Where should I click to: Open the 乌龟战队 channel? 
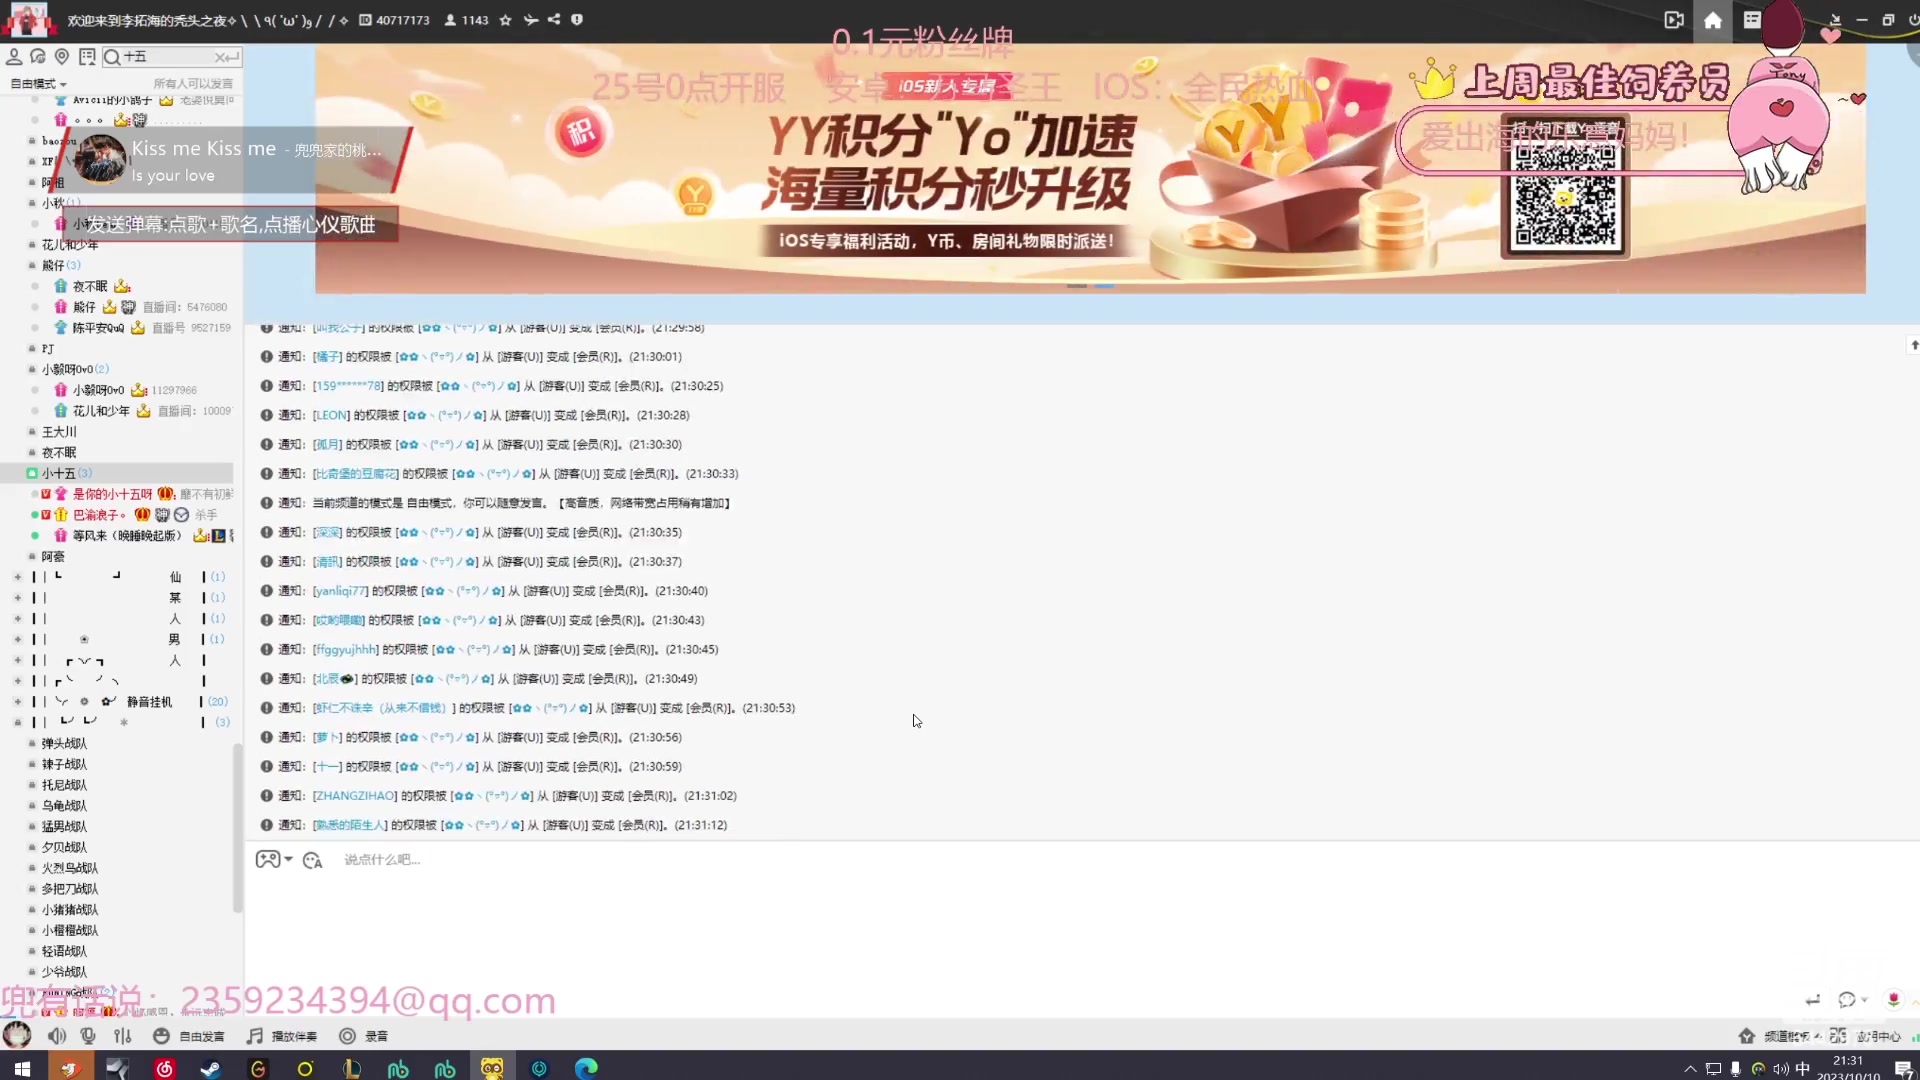[64, 806]
